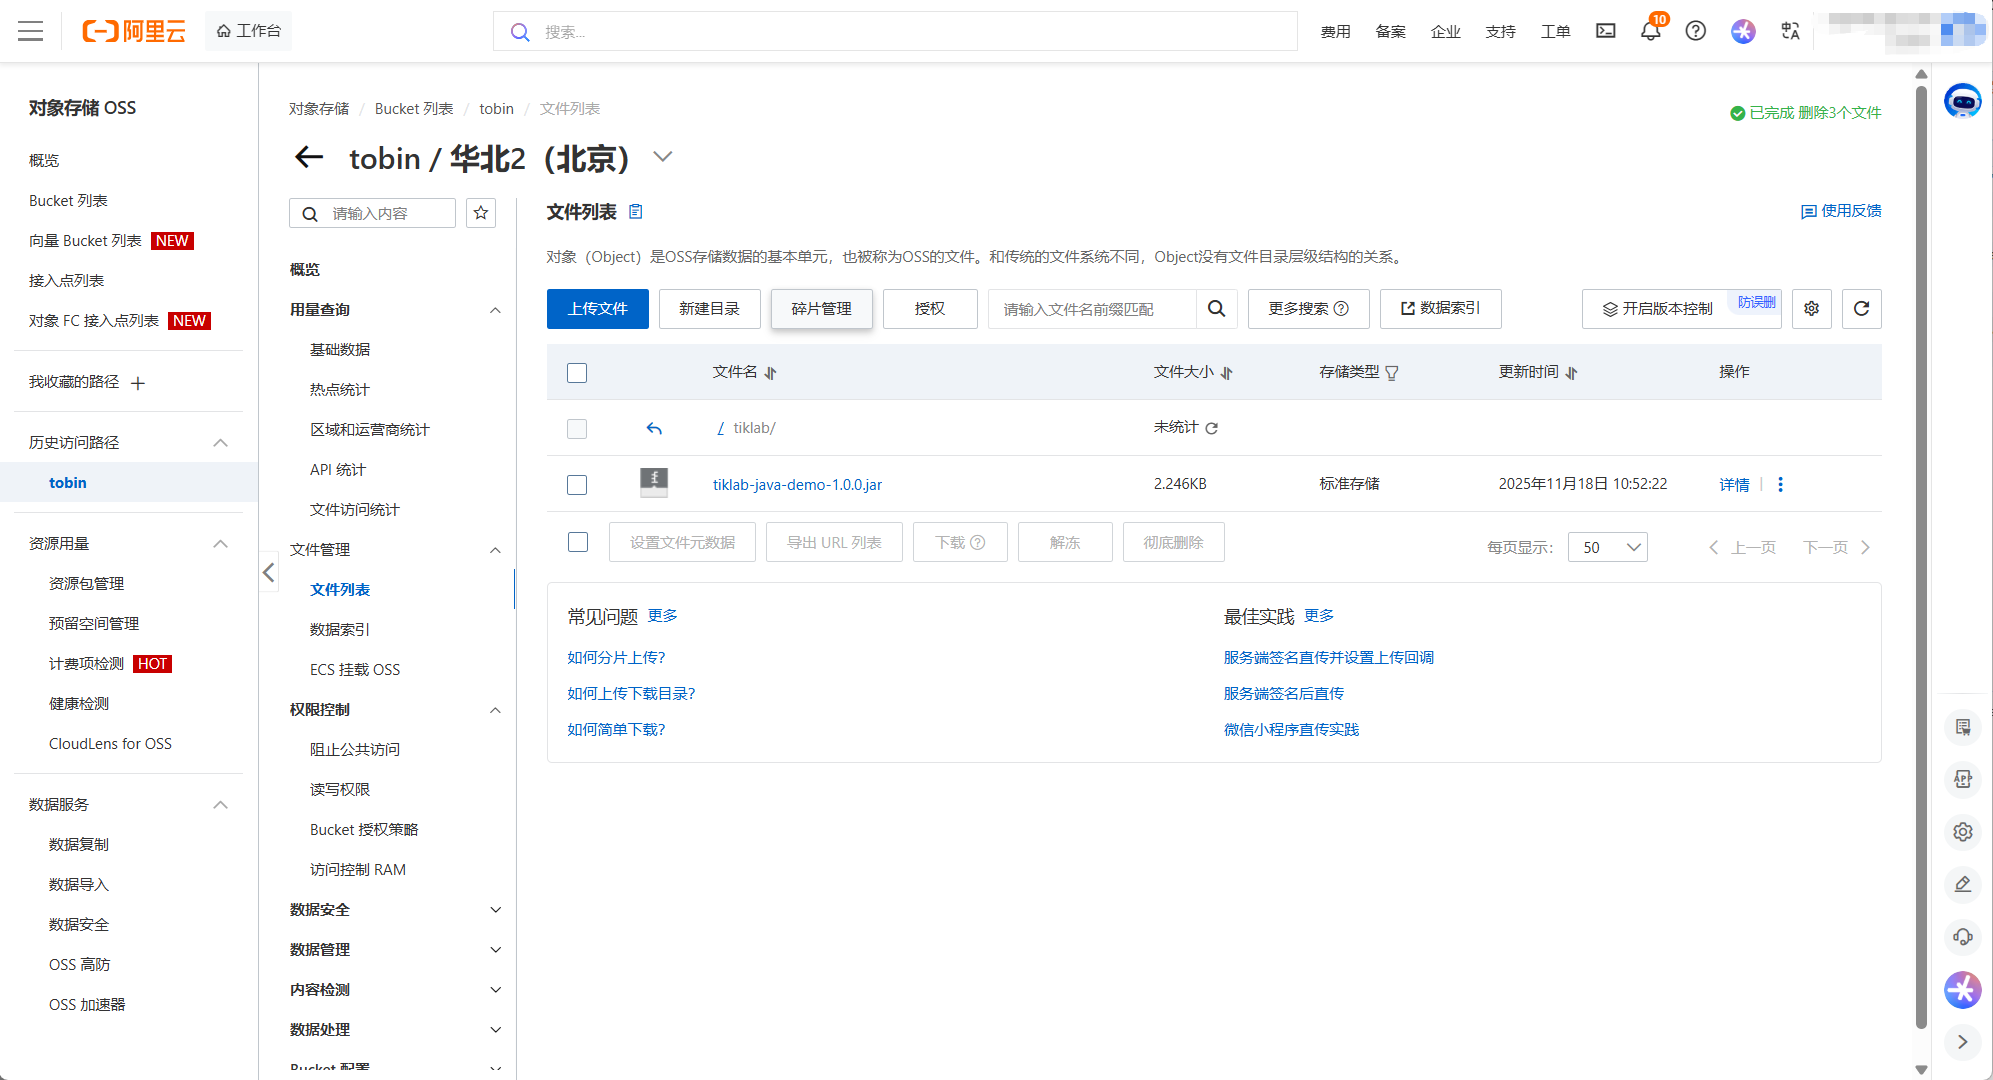Toggle the select-all checkbox in table header
The width and height of the screenshot is (1993, 1080).
pos(577,373)
